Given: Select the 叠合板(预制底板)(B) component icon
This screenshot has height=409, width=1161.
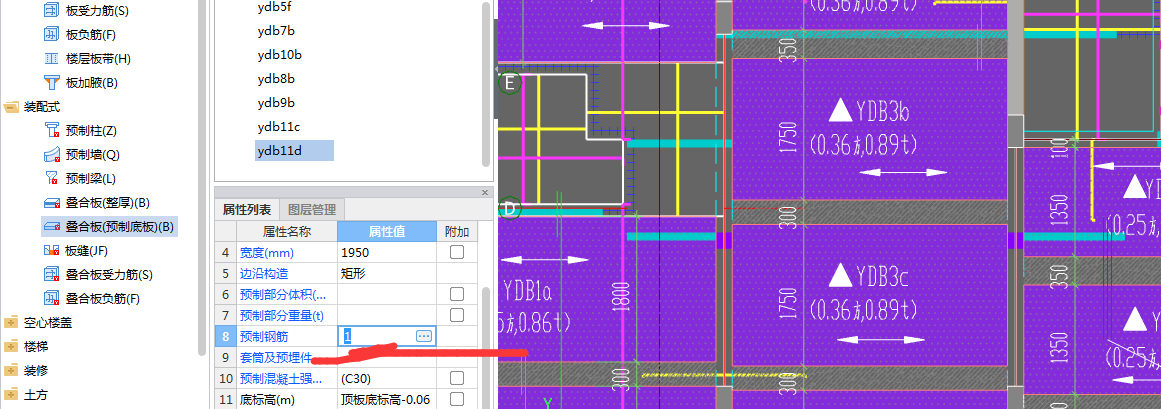Looking at the screenshot, I should (51, 226).
